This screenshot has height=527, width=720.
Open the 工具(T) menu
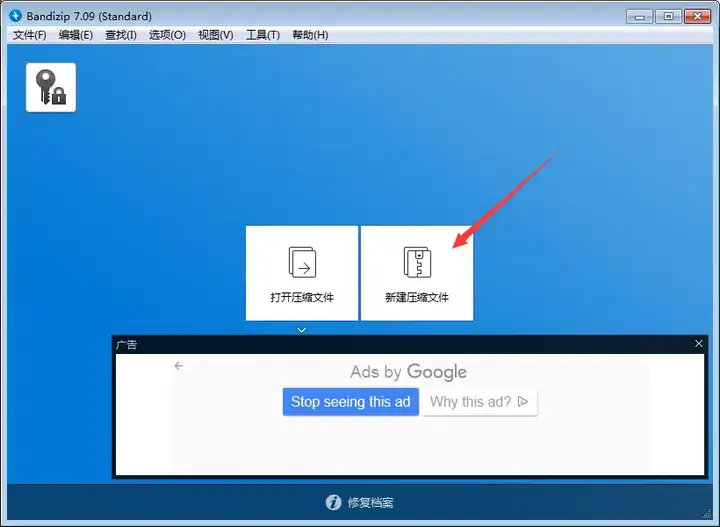263,35
